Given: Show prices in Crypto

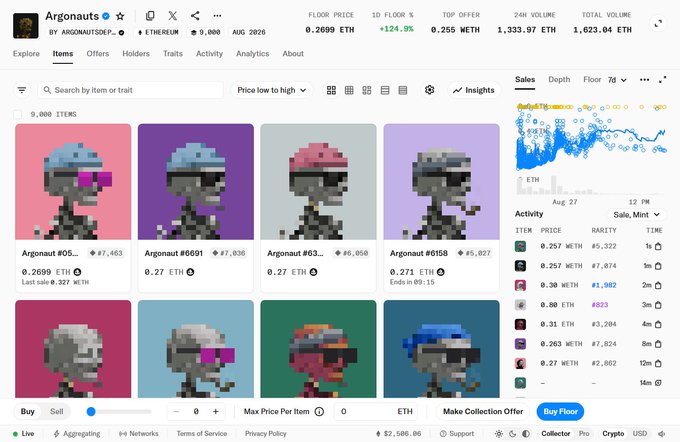Looking at the screenshot, I should pos(613,434).
